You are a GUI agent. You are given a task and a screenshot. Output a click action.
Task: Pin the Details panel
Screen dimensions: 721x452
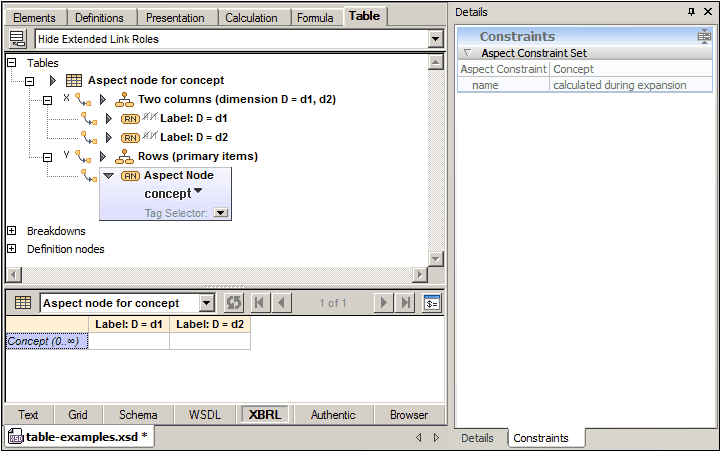(x=691, y=11)
